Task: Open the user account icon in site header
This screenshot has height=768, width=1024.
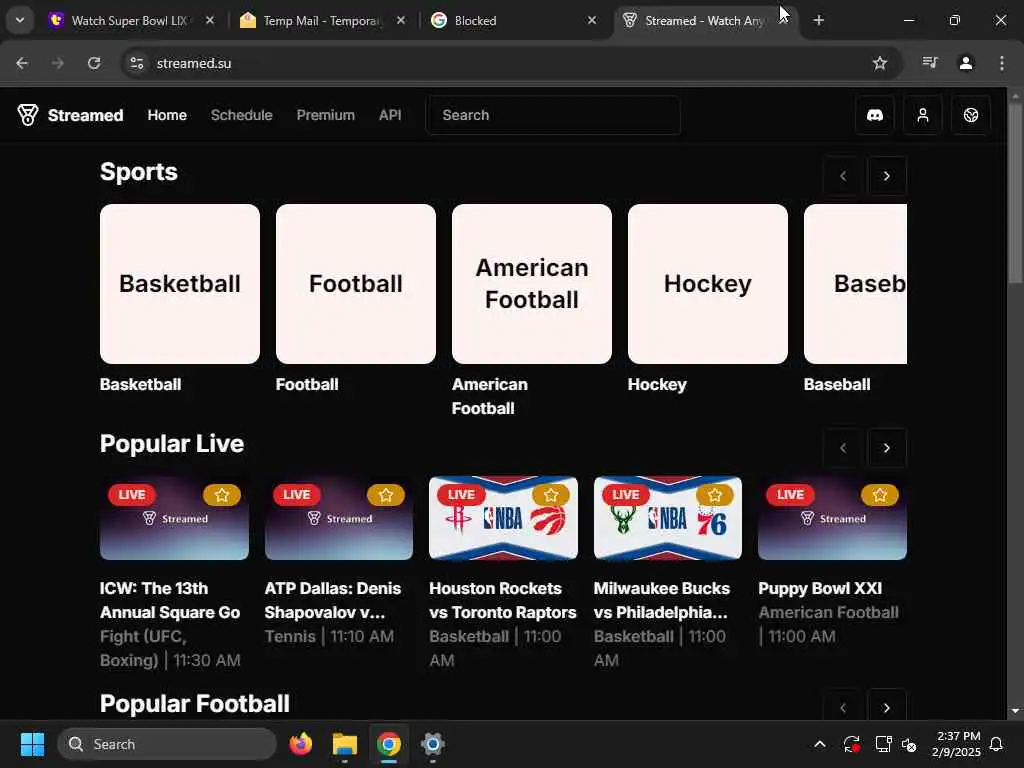Action: tap(922, 115)
